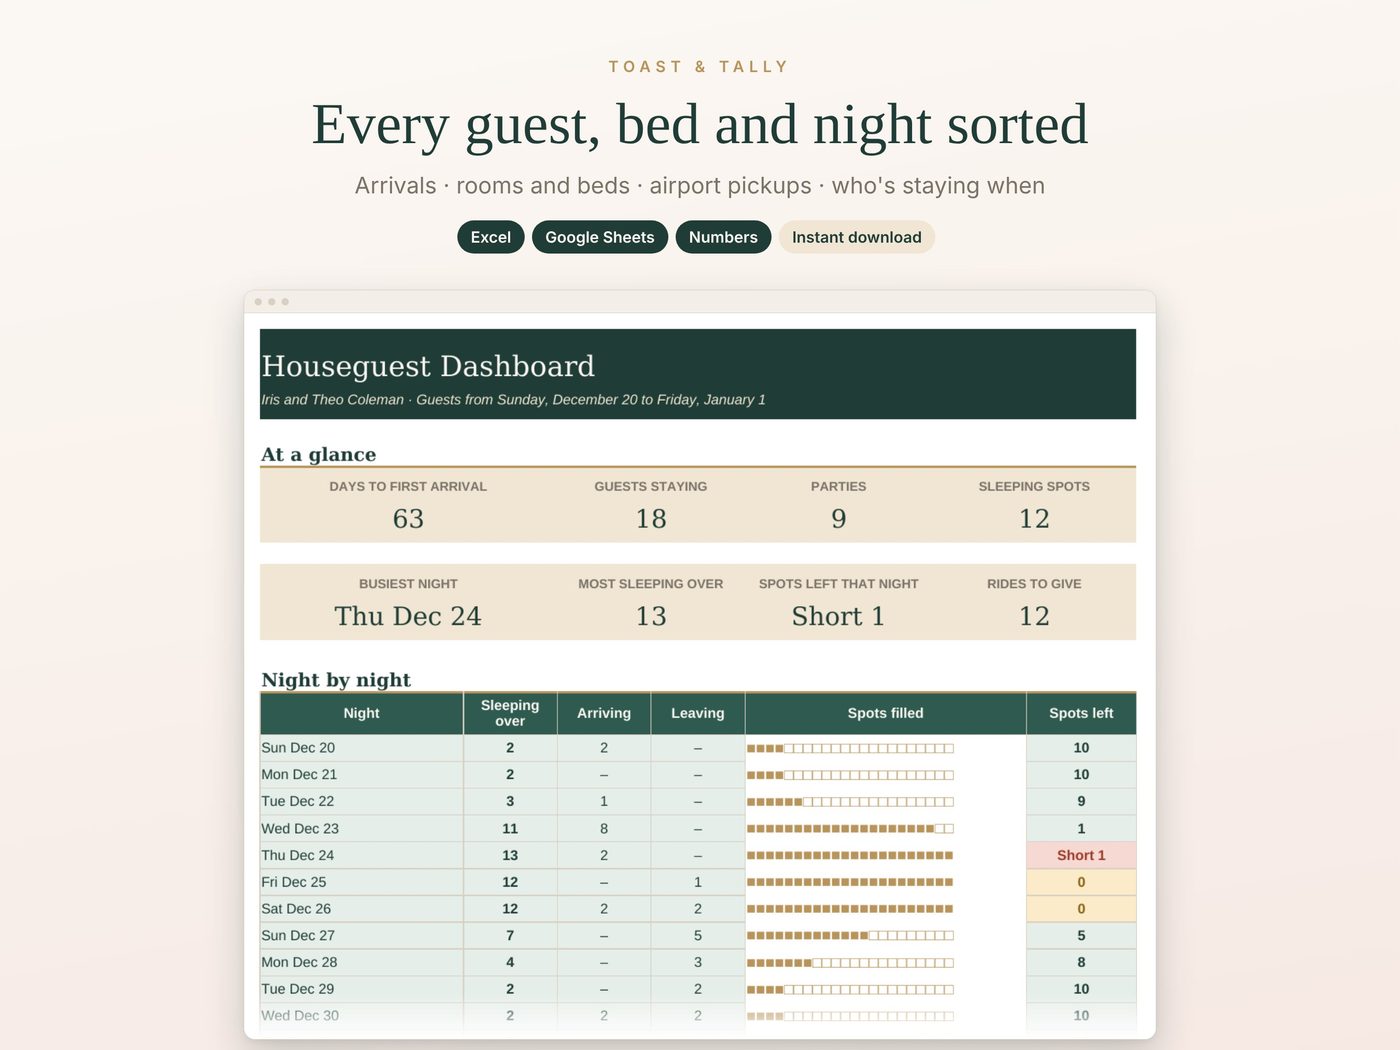The height and width of the screenshot is (1050, 1400).
Task: Click the Sleeping over column header
Action: [x=510, y=713]
